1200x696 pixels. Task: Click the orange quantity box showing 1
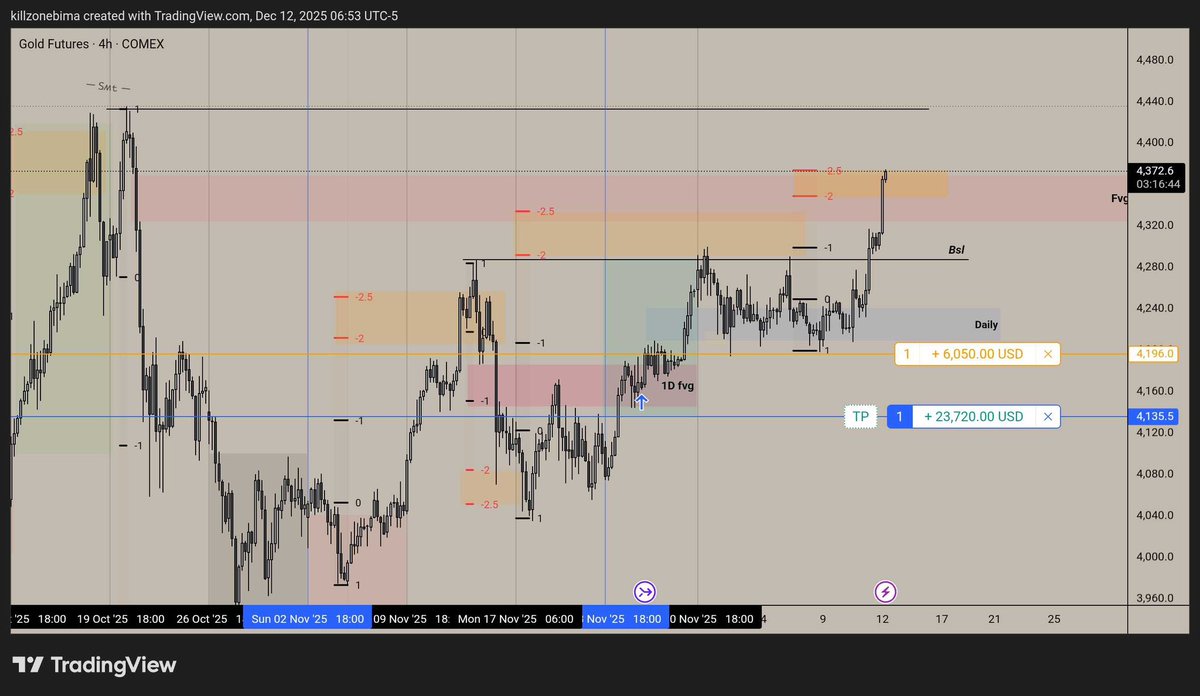point(907,354)
